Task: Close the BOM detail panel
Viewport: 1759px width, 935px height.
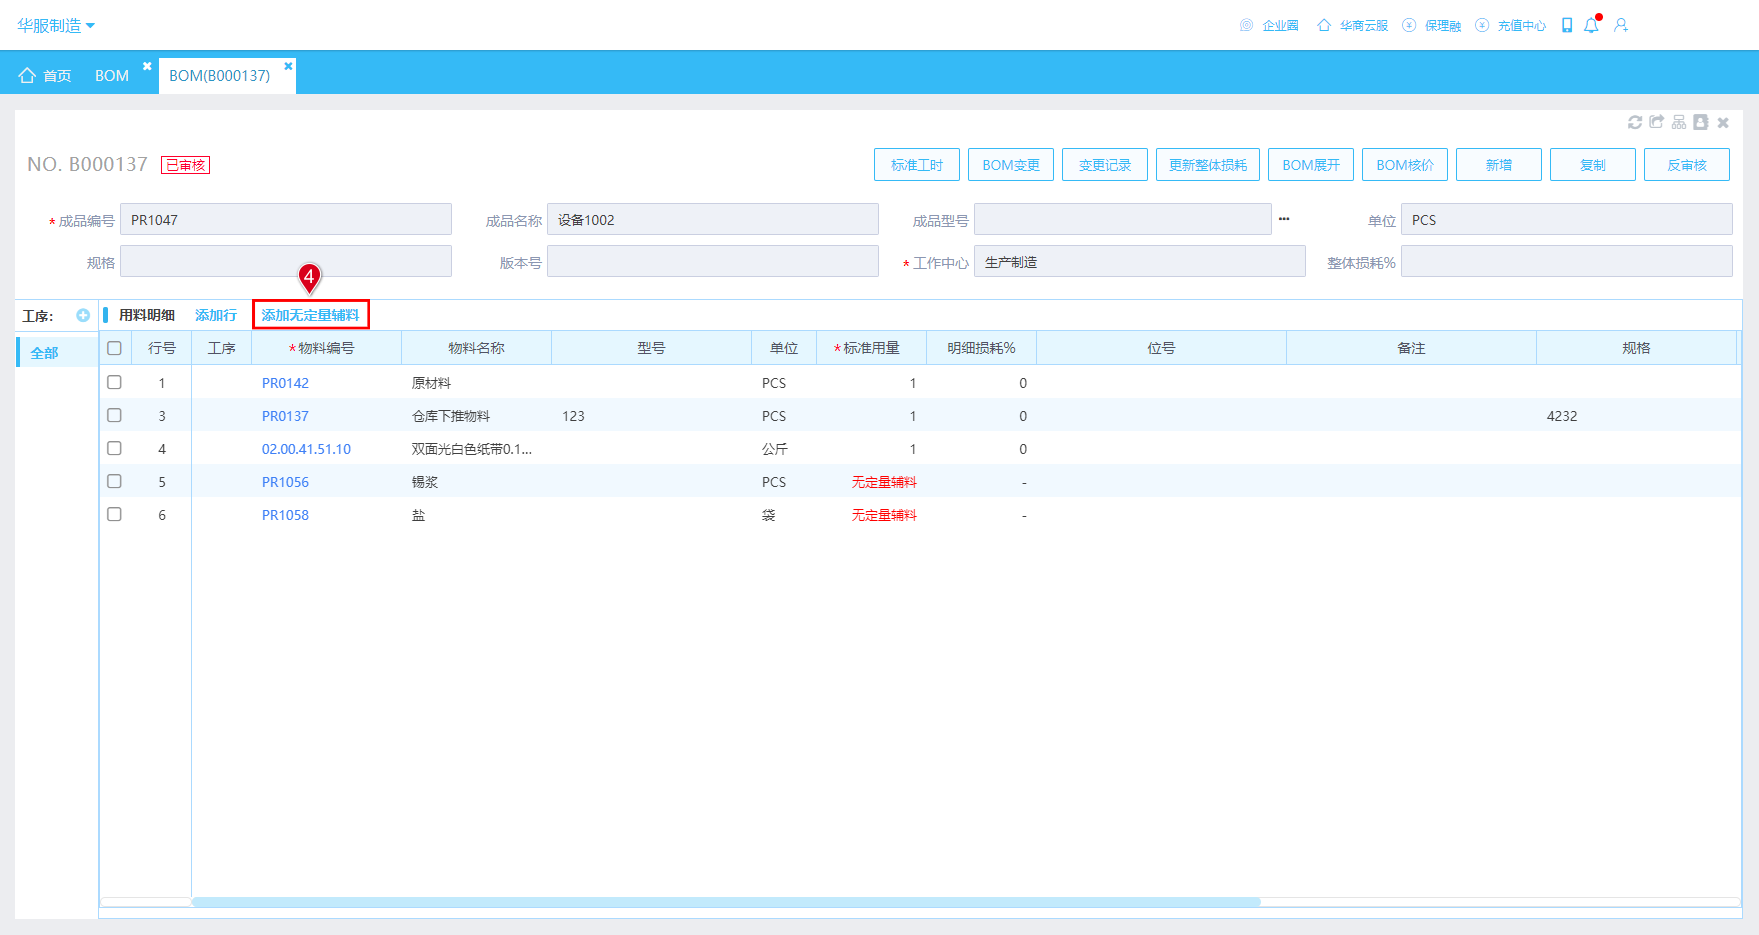Action: (x=1723, y=122)
